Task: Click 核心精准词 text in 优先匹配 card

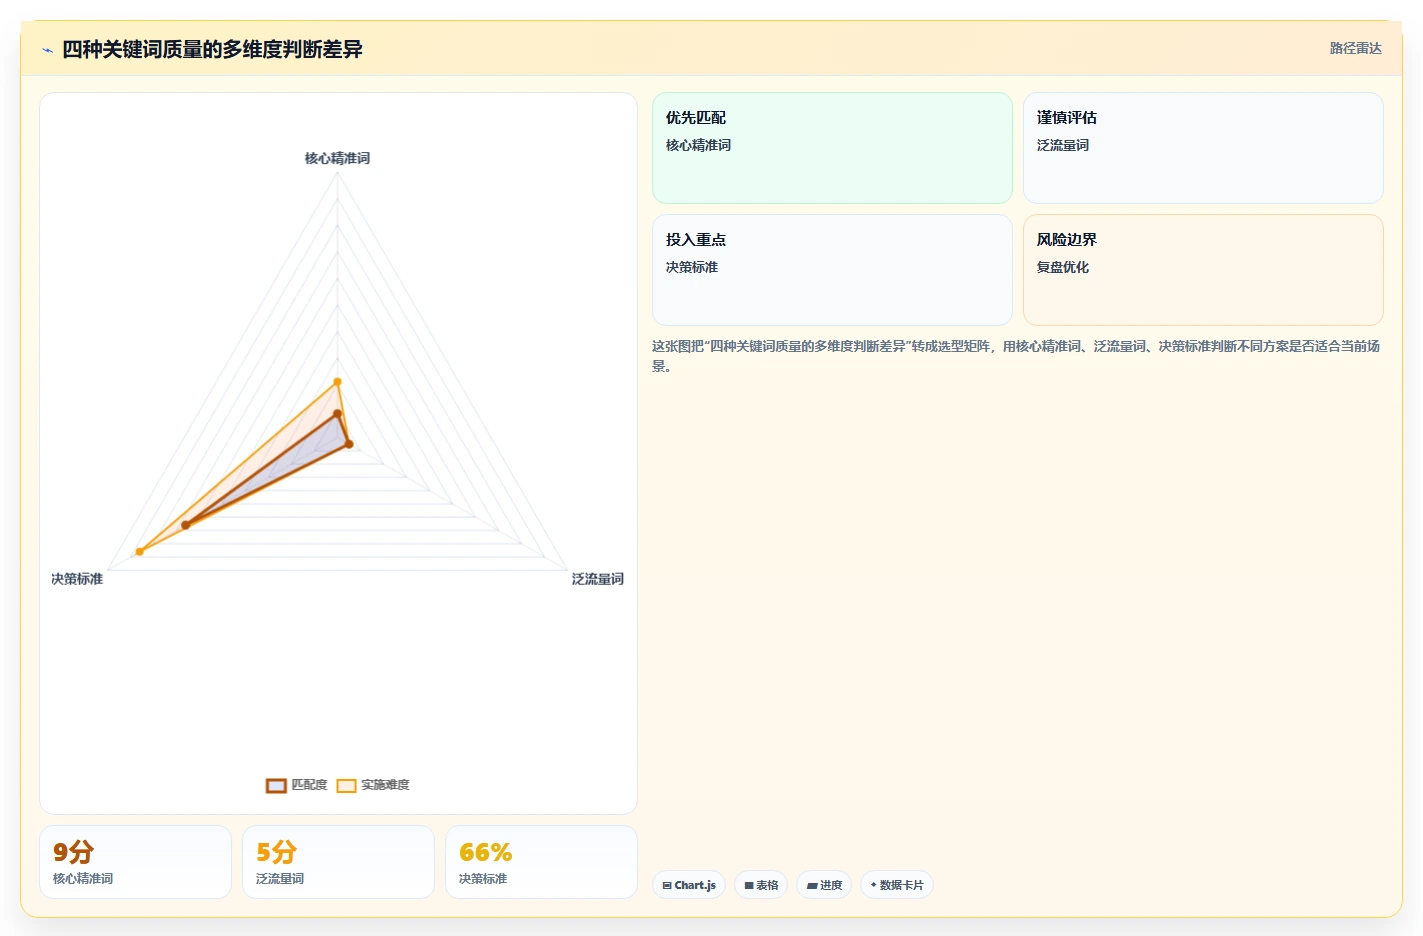Action: pos(698,145)
